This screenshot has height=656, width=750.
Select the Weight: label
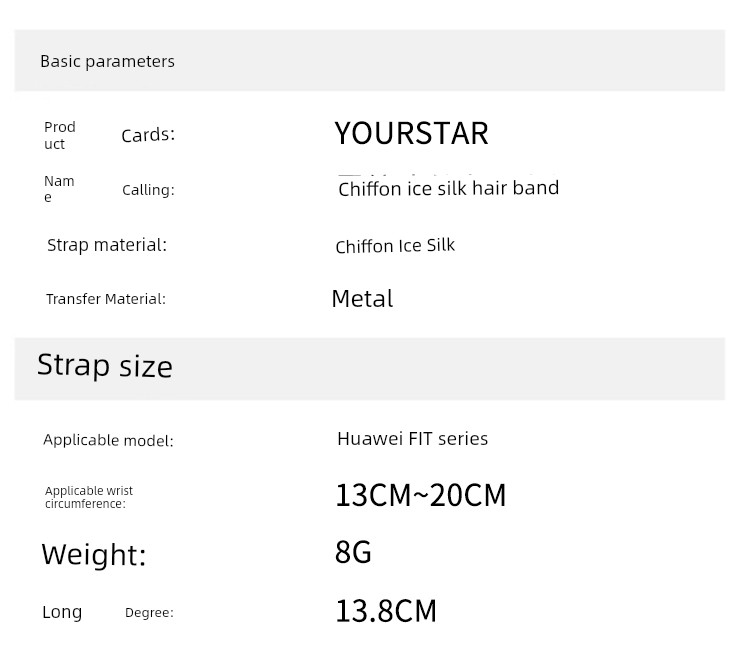pyautogui.click(x=94, y=555)
